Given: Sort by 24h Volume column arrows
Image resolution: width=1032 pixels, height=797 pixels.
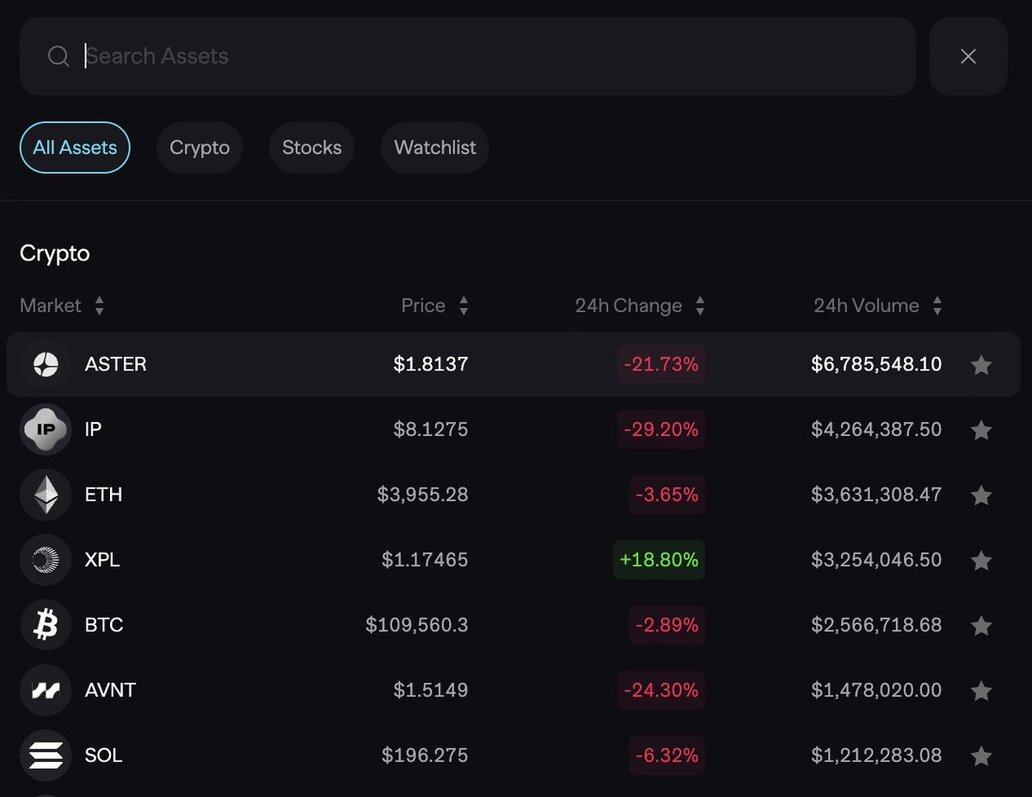Looking at the screenshot, I should coord(937,305).
